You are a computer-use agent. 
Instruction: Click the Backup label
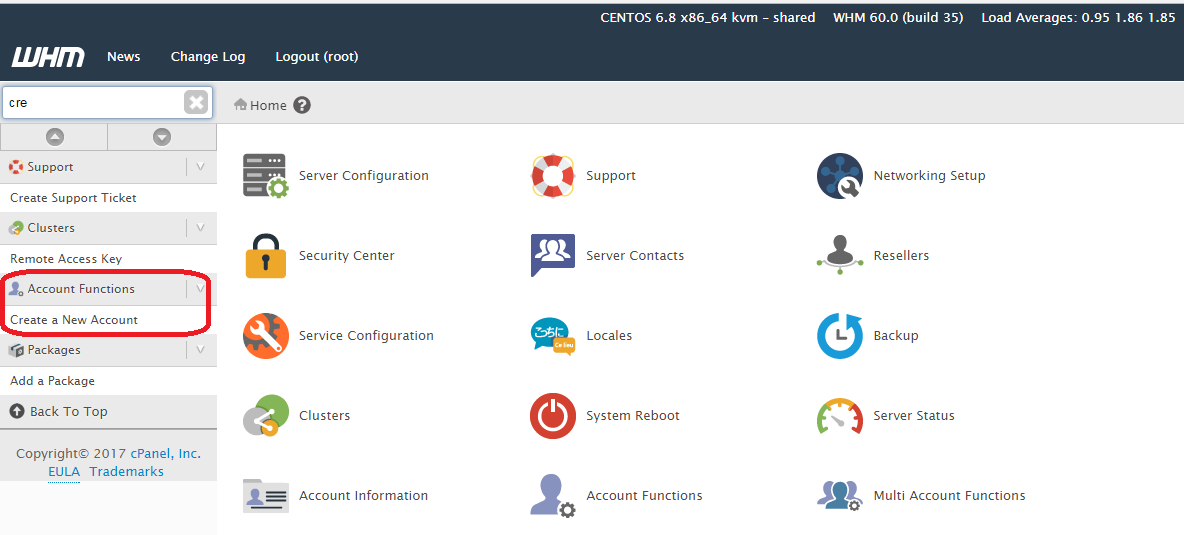[896, 336]
